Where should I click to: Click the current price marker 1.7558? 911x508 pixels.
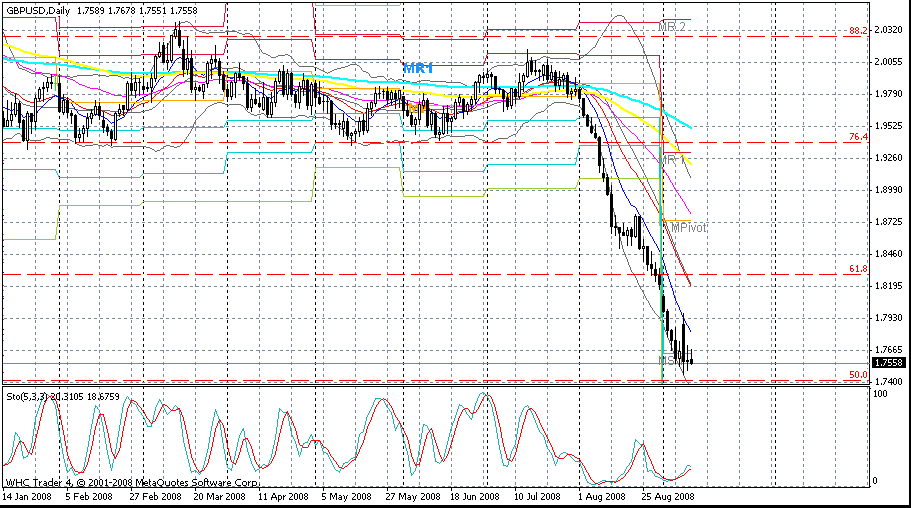(889, 362)
